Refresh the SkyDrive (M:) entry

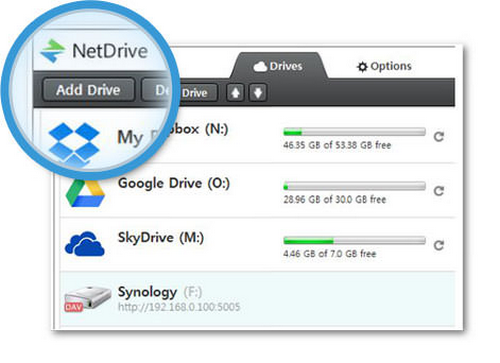point(439,245)
